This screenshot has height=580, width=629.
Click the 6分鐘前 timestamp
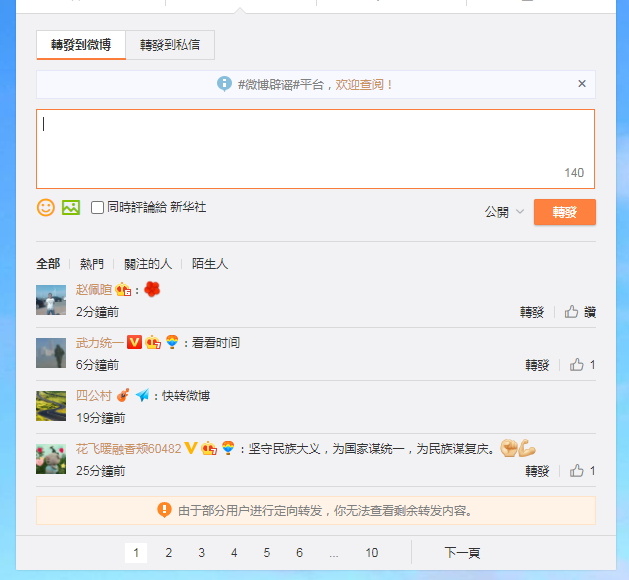(x=97, y=365)
